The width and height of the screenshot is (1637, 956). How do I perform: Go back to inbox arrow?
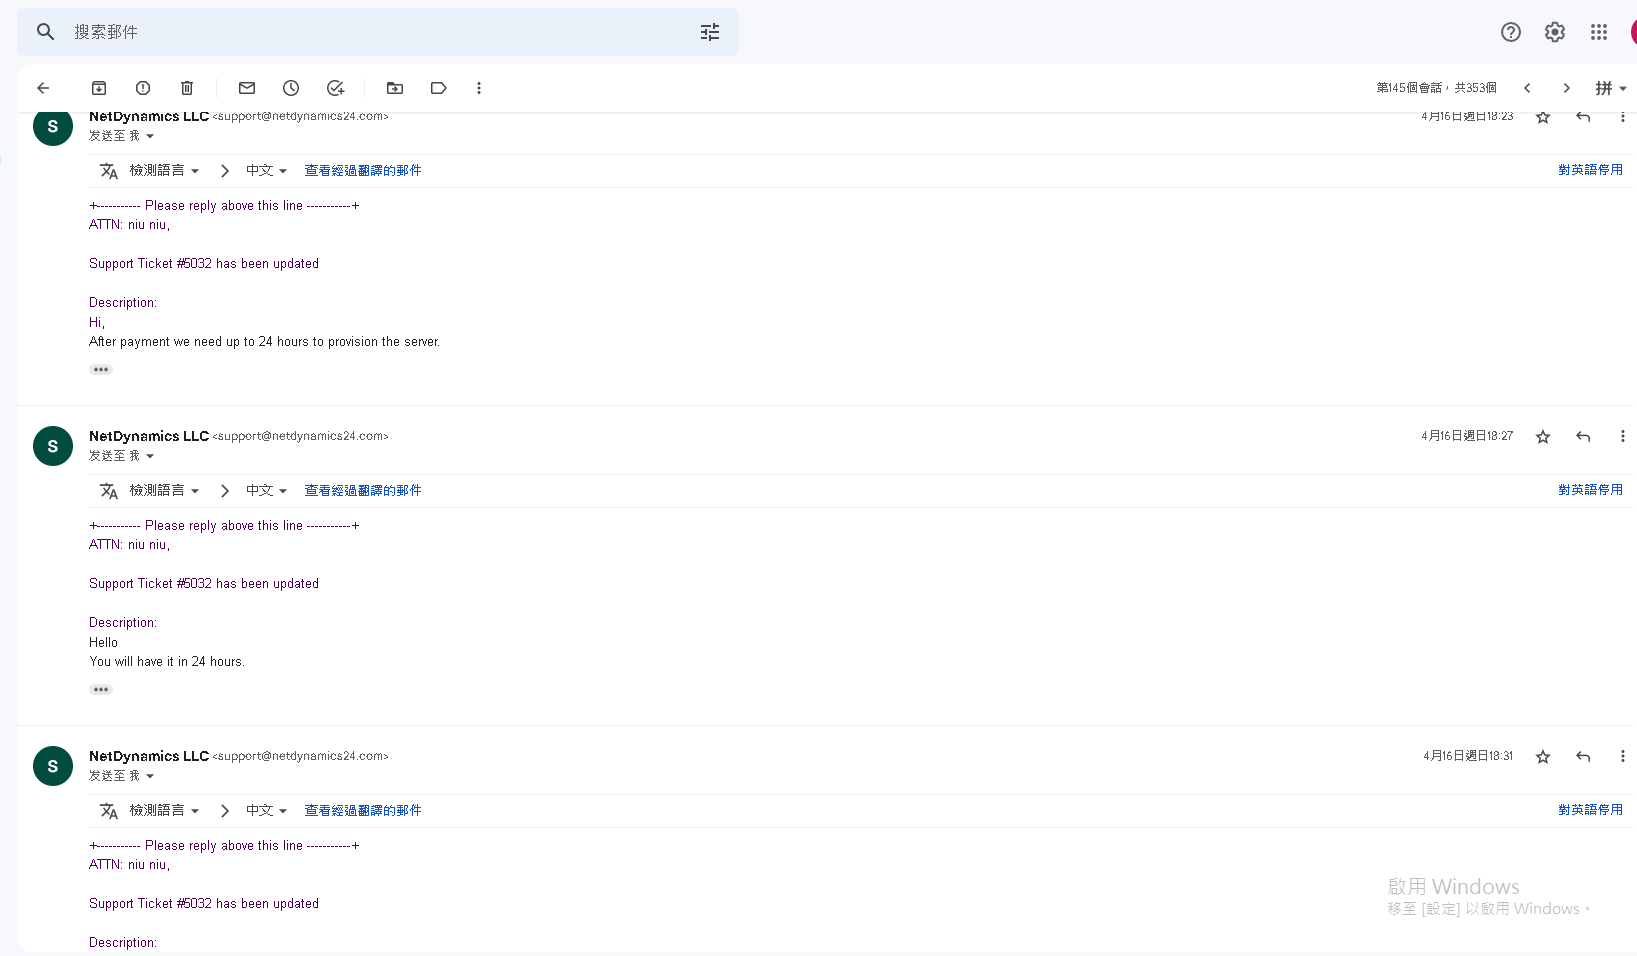click(x=43, y=88)
